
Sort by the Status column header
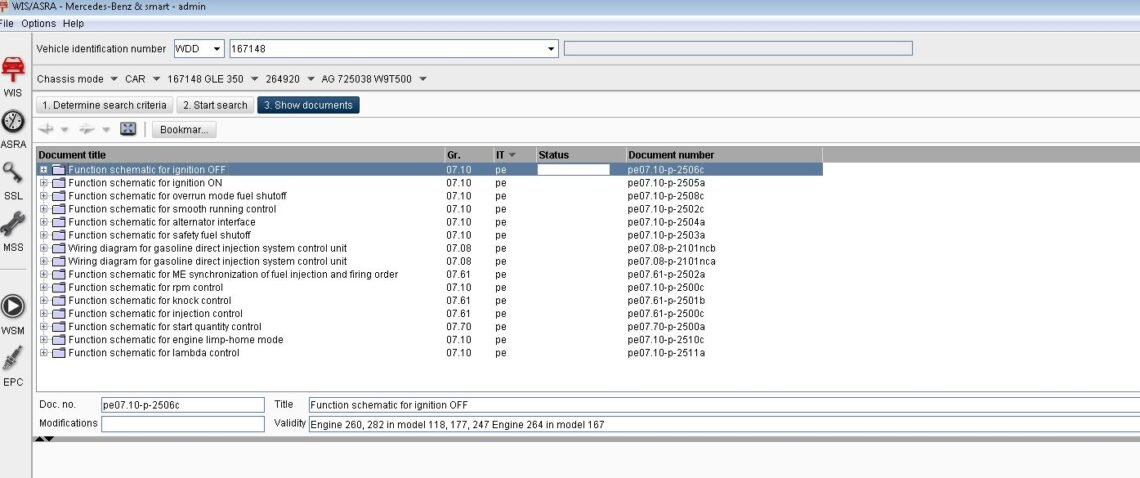pyautogui.click(x=581, y=154)
